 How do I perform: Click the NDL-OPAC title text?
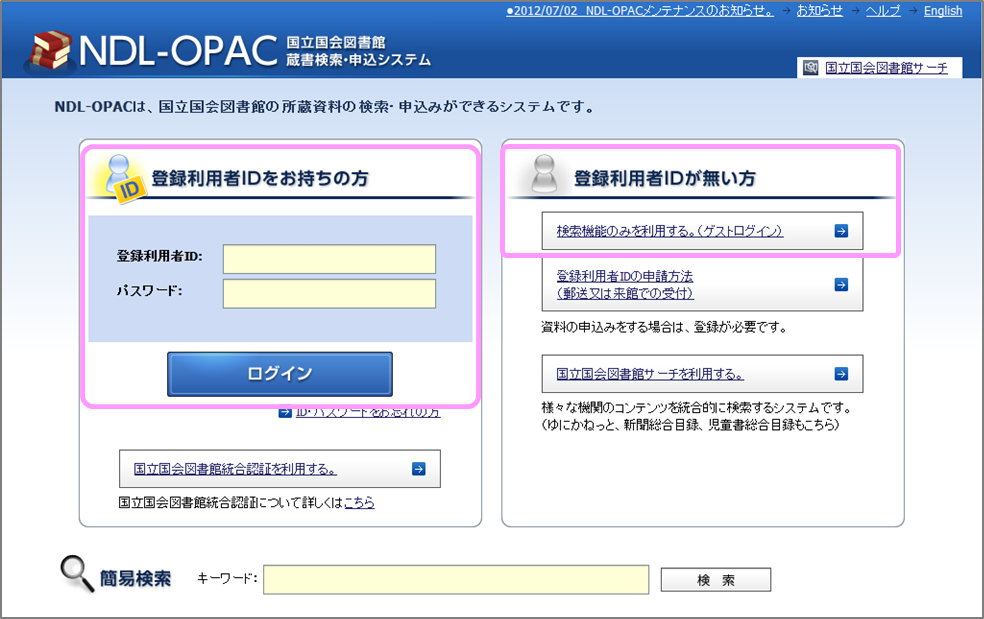pyautogui.click(x=178, y=50)
